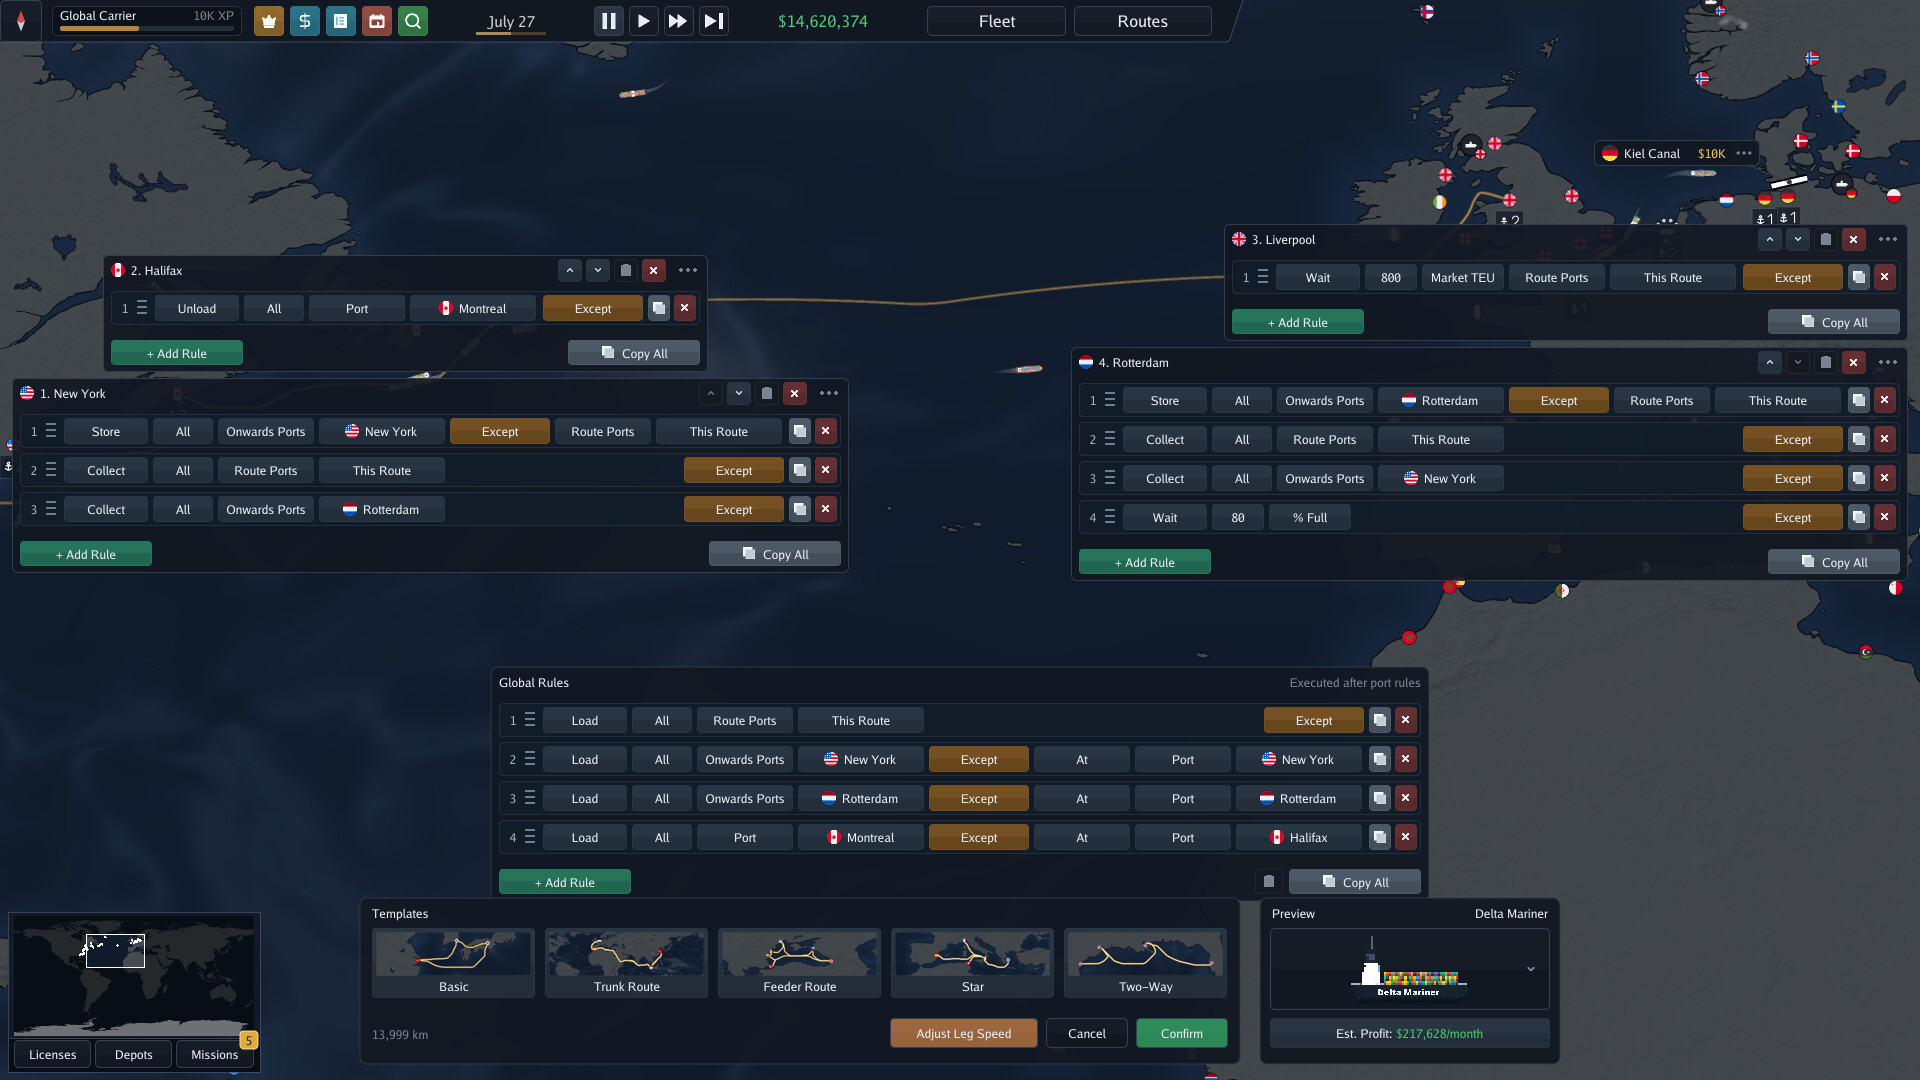Image resolution: width=1920 pixels, height=1080 pixels.
Task: Confirm the route setup
Action: pos(1182,1033)
